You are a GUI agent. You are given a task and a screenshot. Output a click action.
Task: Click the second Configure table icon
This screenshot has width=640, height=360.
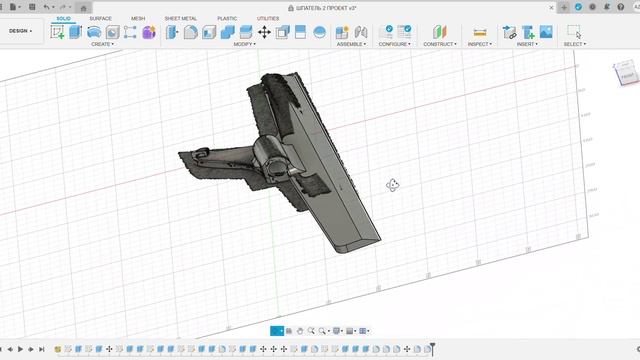click(x=404, y=31)
